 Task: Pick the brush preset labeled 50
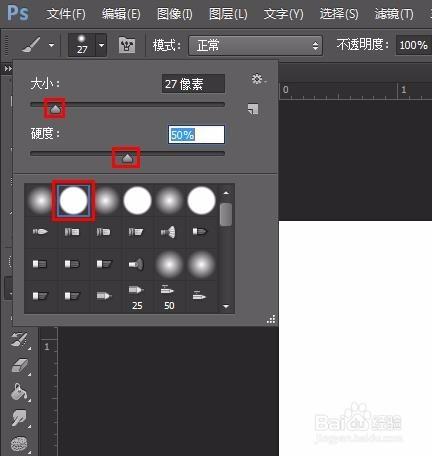pos(168,296)
